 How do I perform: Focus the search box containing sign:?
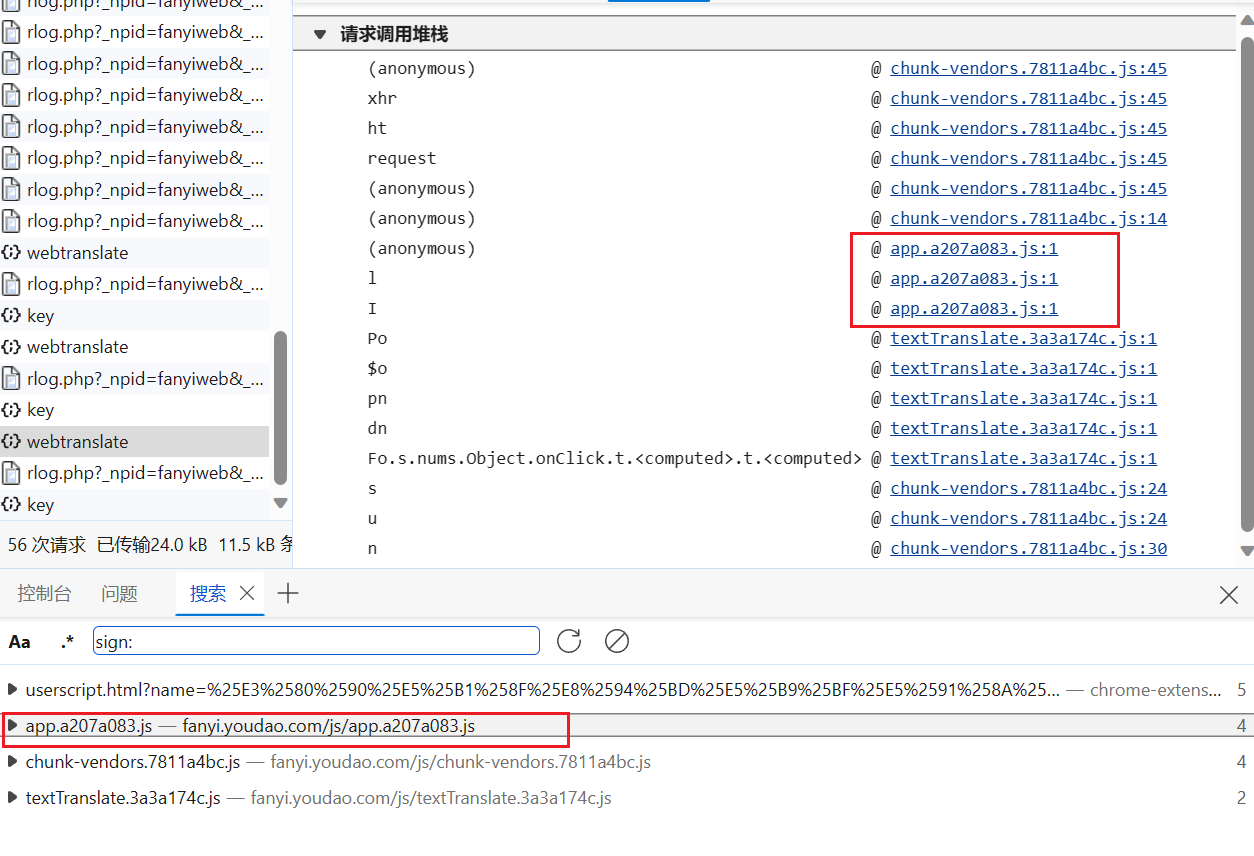[316, 641]
